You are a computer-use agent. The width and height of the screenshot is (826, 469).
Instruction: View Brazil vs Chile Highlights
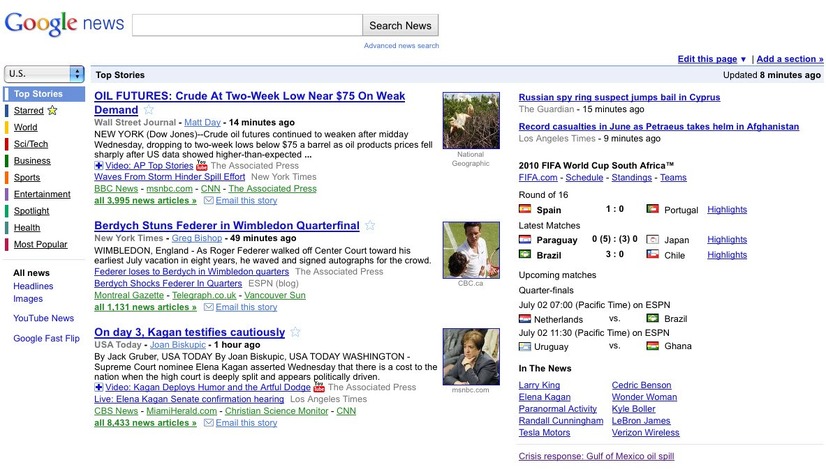click(727, 255)
